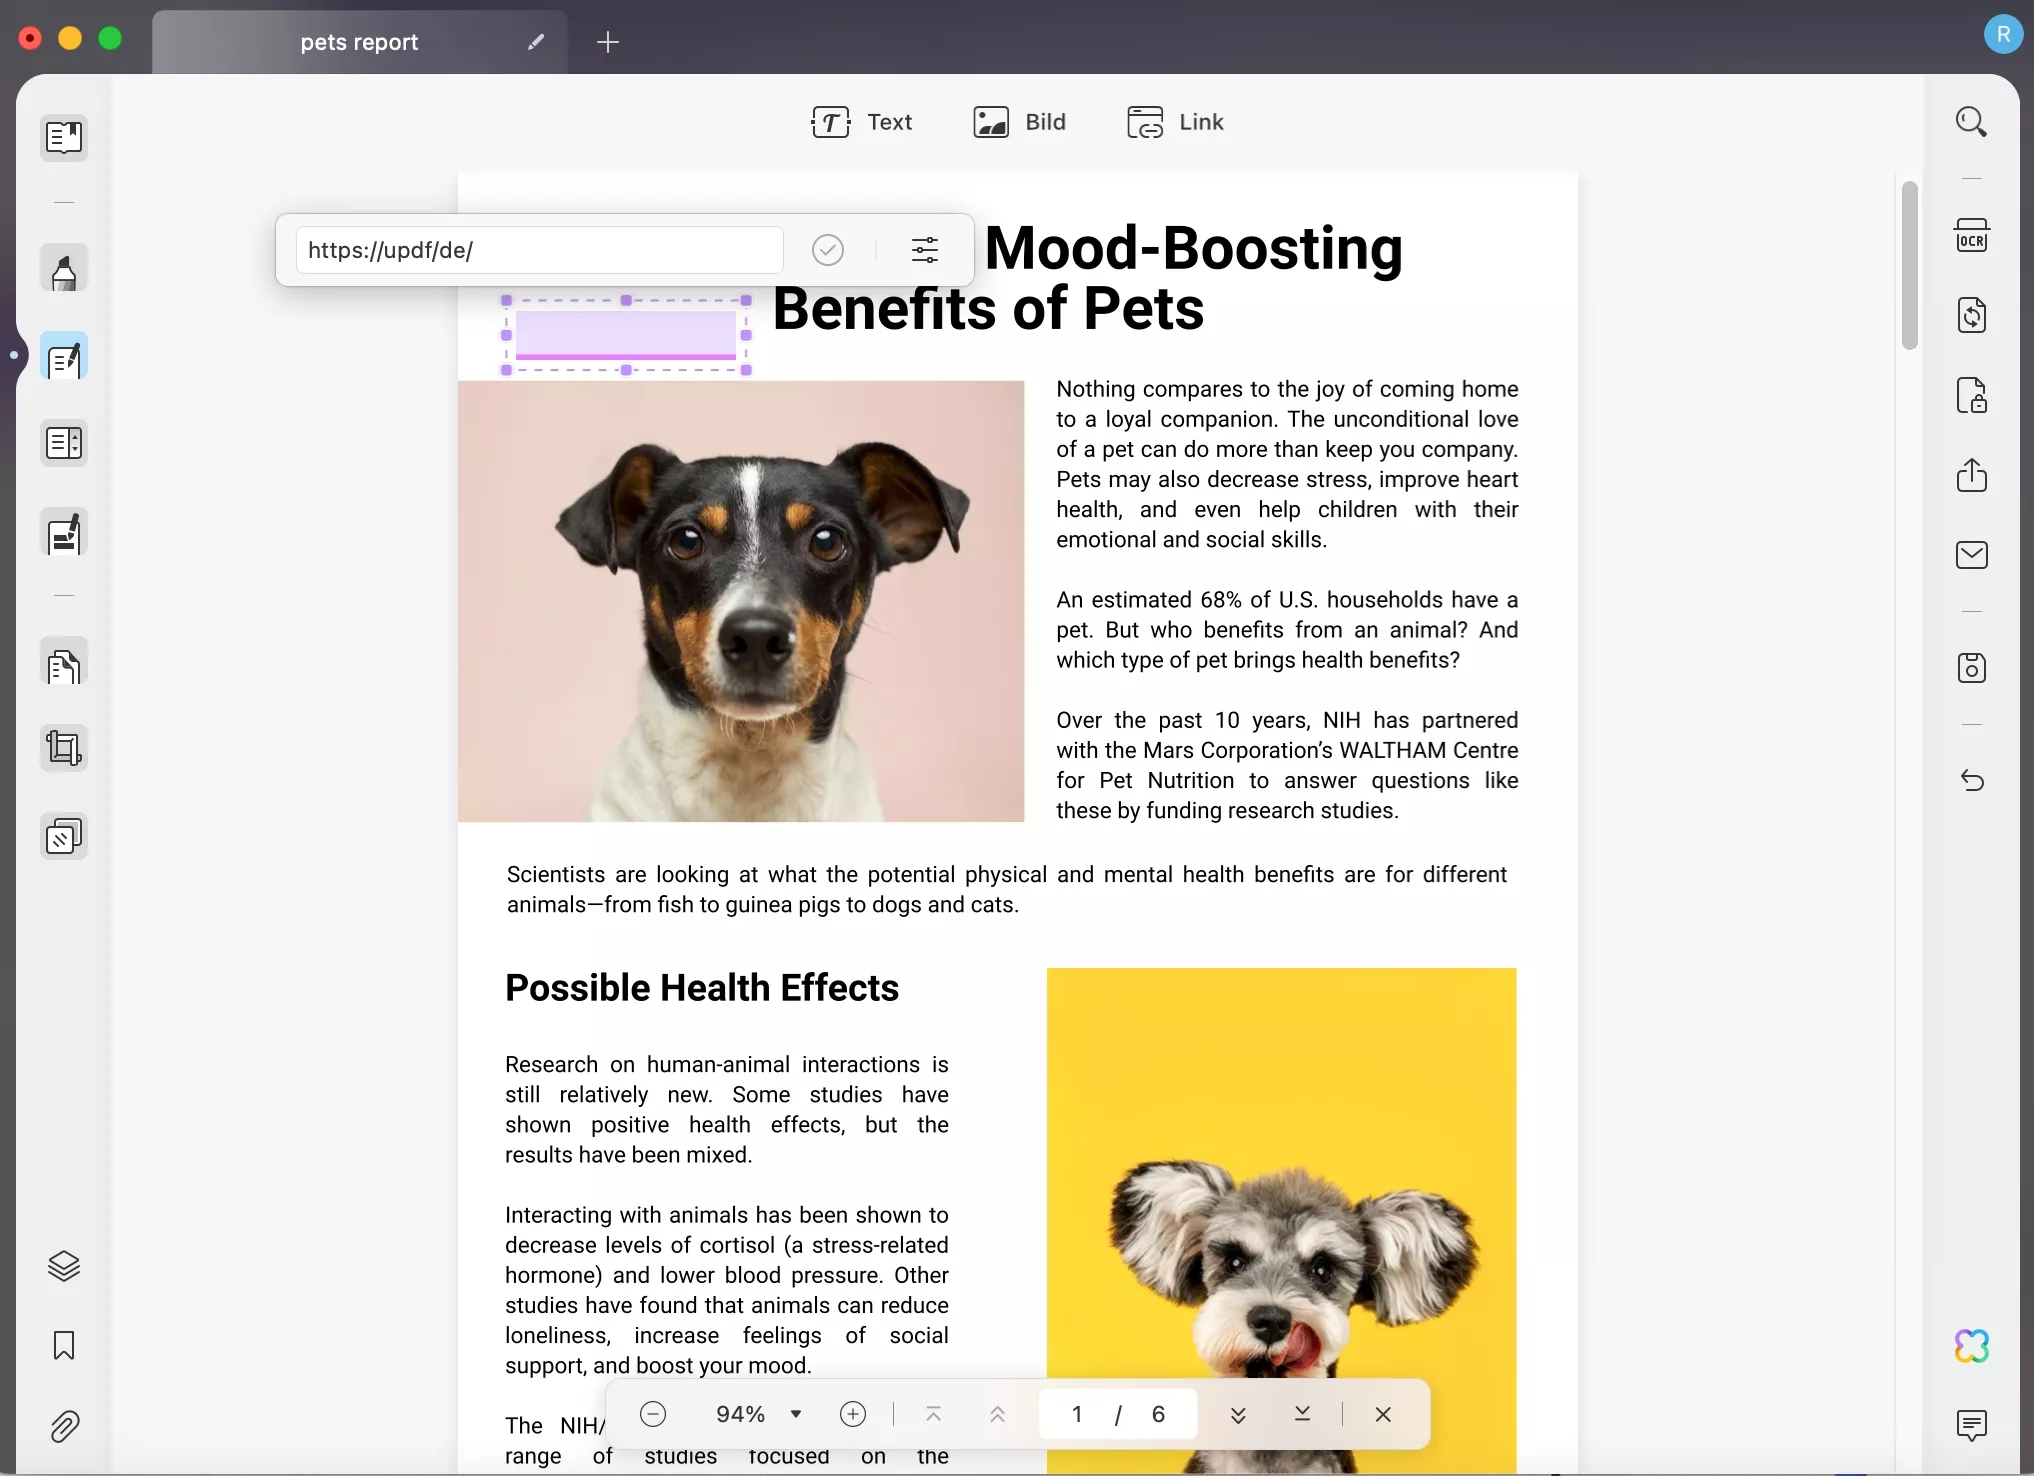Click the attachment paperclip icon
The image size is (2034, 1476).
click(x=63, y=1427)
